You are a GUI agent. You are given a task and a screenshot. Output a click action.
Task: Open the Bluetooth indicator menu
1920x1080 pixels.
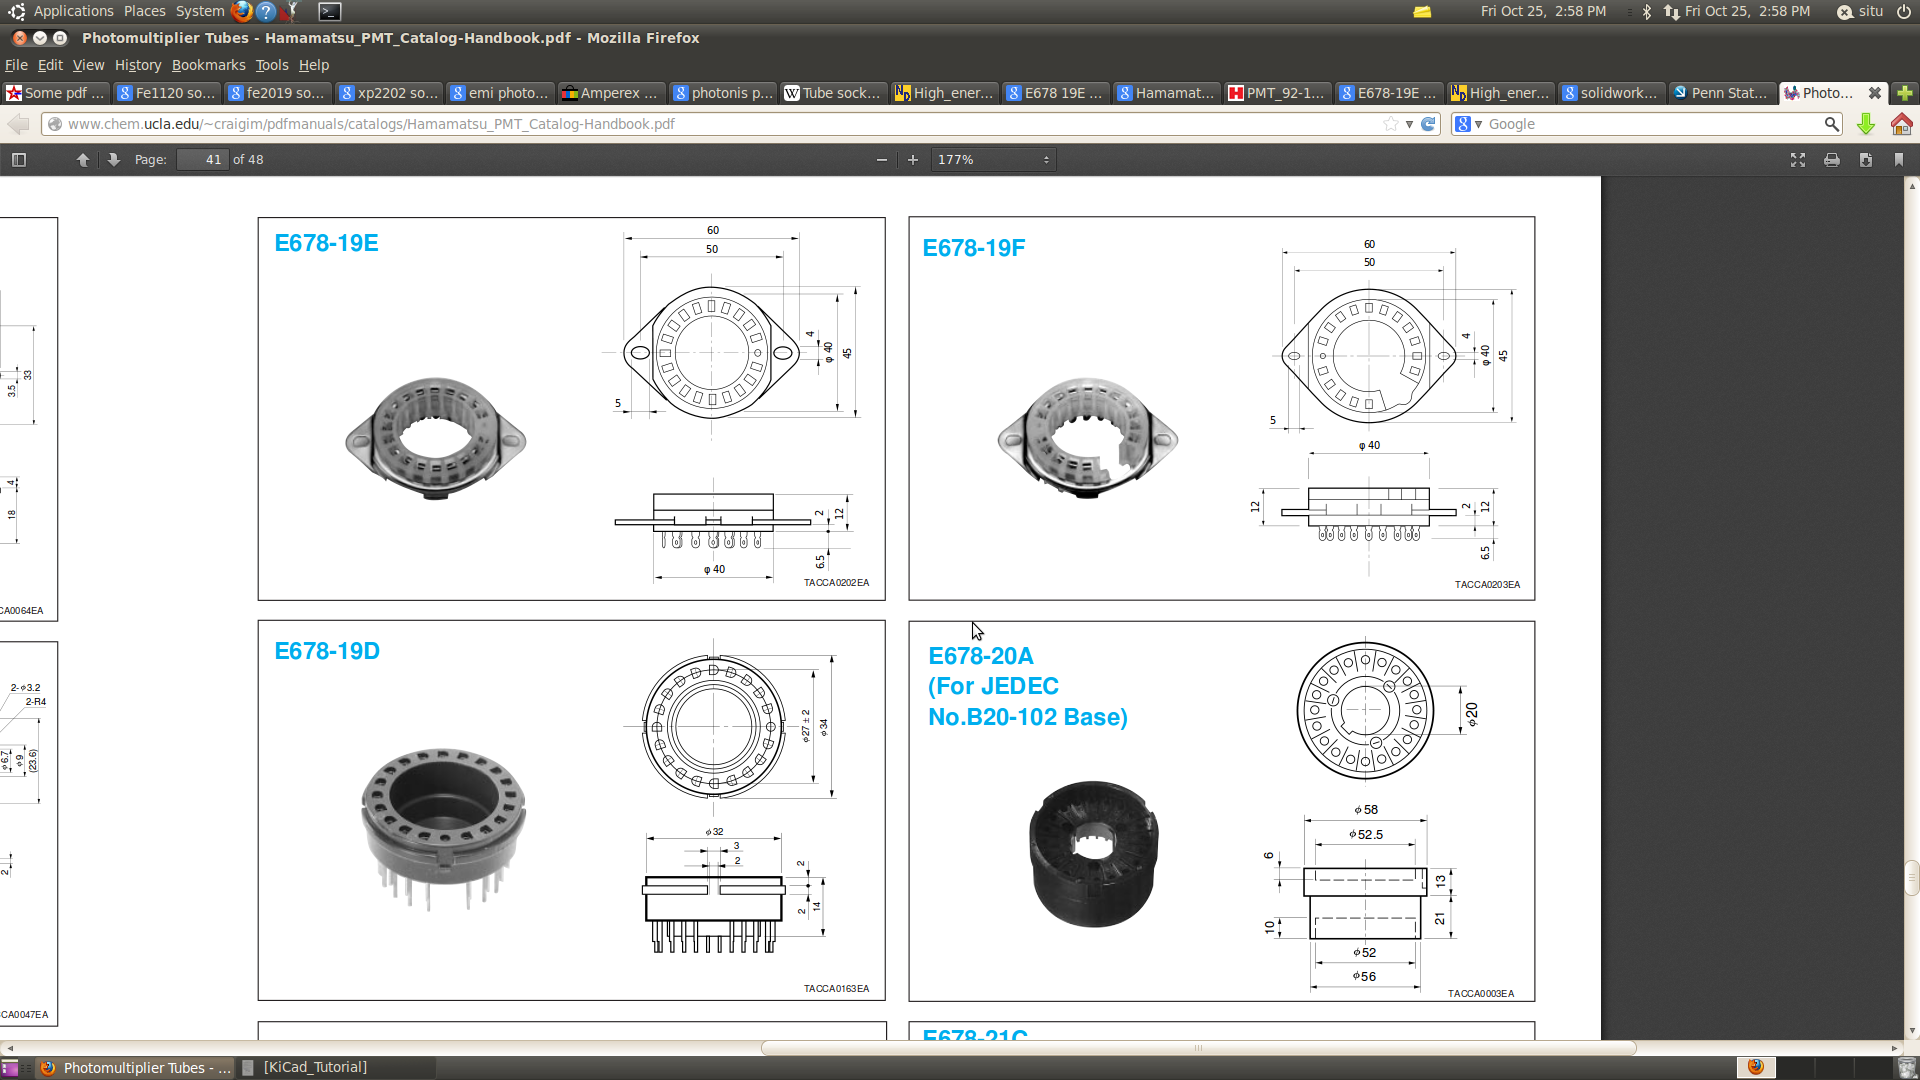[x=1647, y=11]
